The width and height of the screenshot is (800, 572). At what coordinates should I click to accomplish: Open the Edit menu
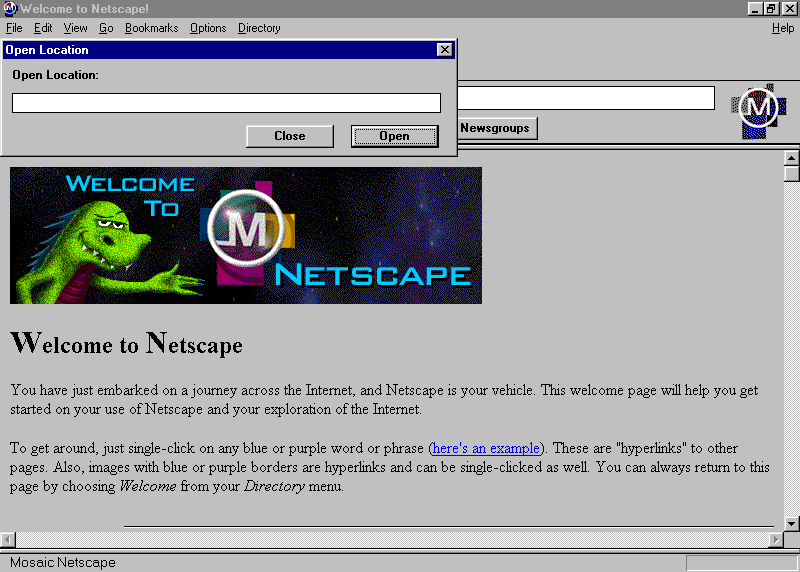tap(43, 28)
